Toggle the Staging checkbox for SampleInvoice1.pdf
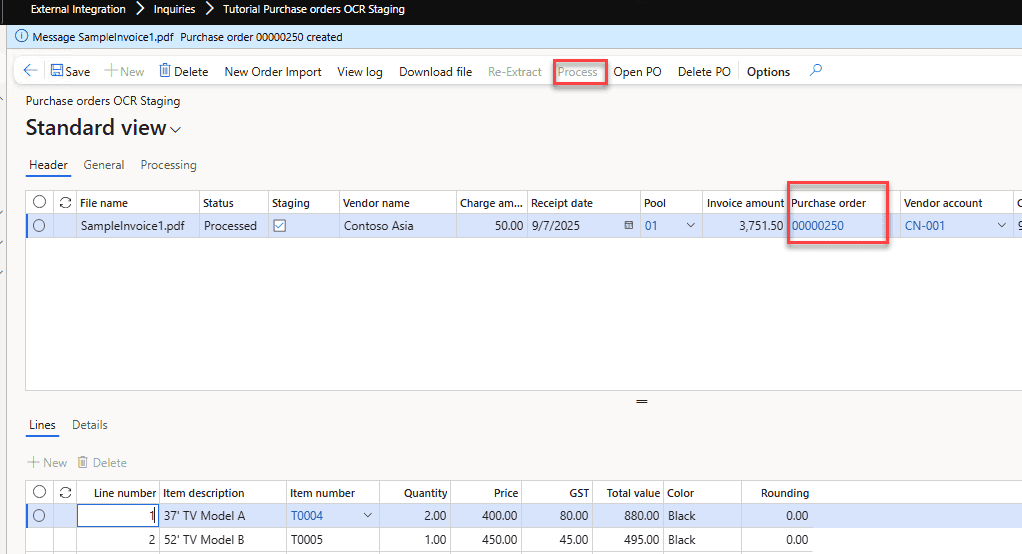 click(x=280, y=226)
